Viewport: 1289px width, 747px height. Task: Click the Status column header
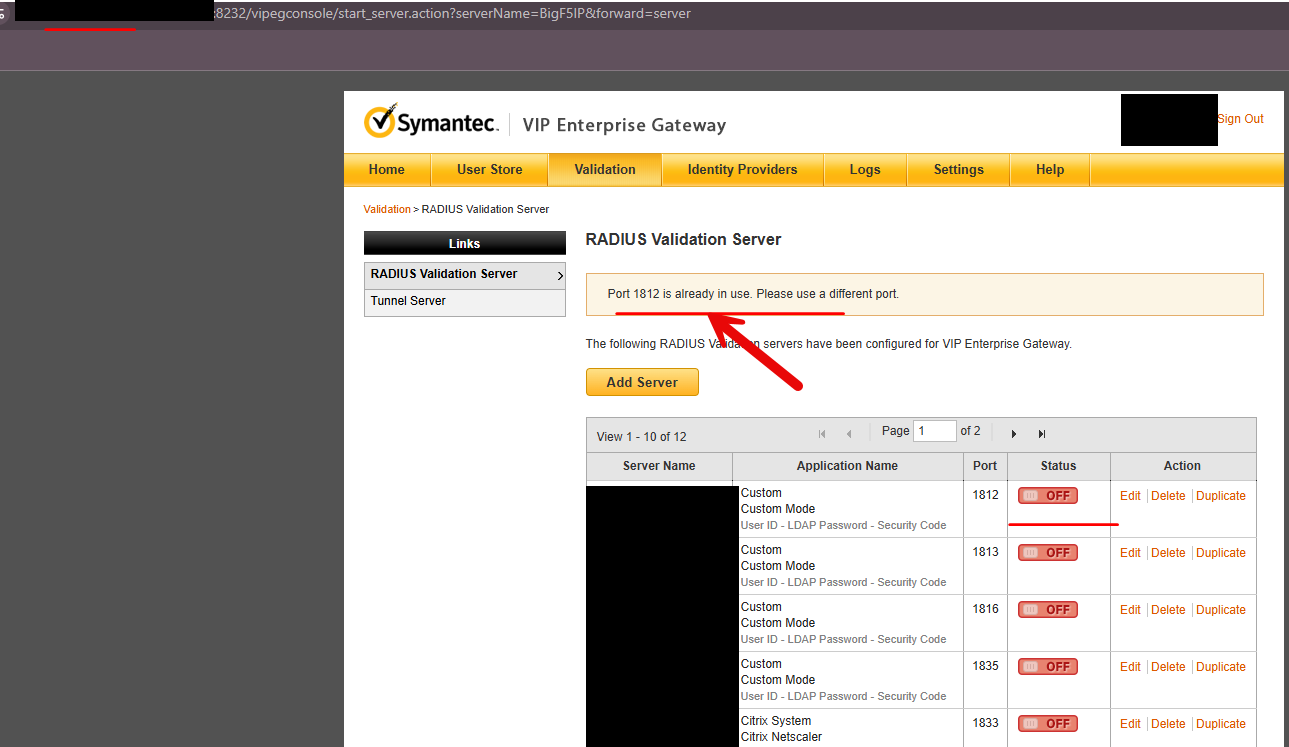(x=1058, y=466)
